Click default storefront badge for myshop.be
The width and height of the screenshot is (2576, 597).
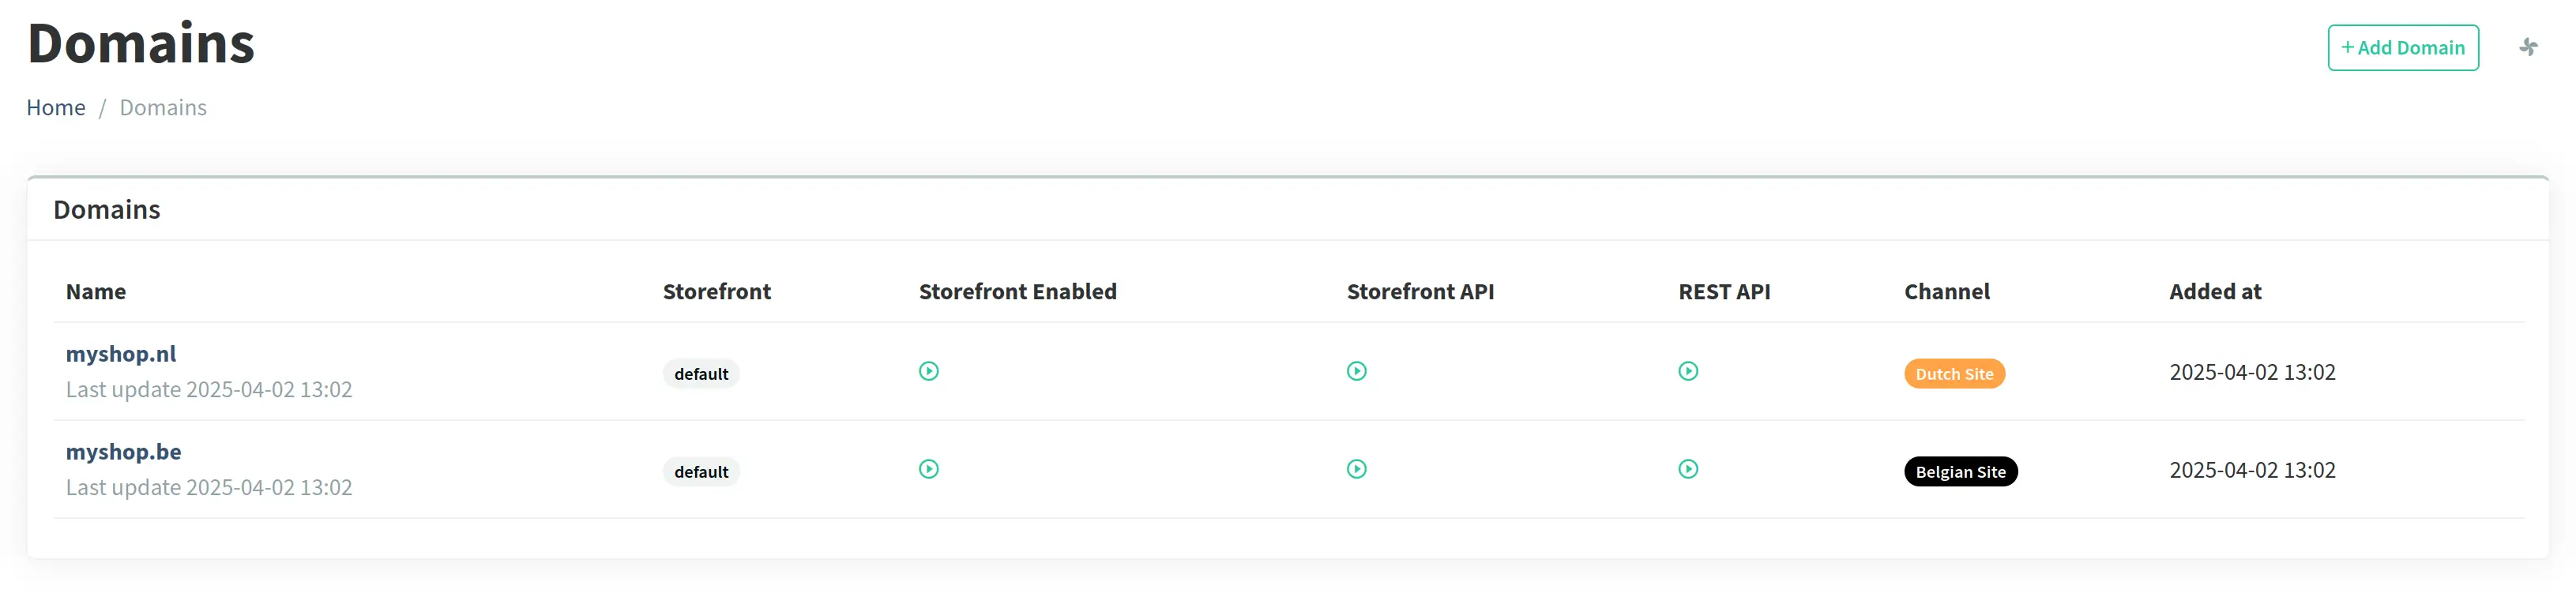point(700,472)
